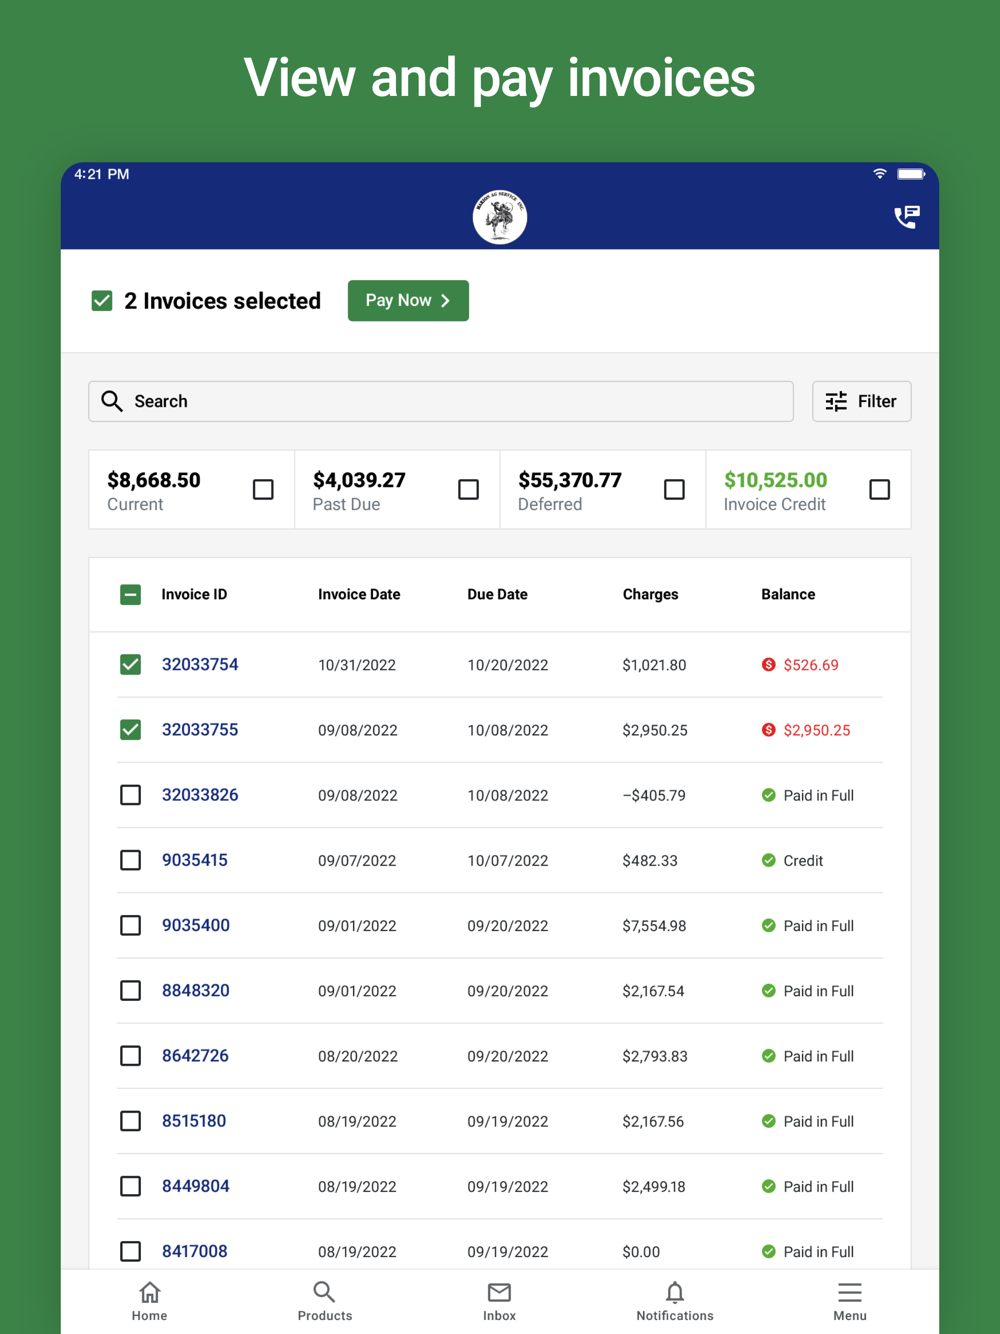This screenshot has height=1334, width=1000.
Task: Open invoice 9035415 link
Action: pyautogui.click(x=195, y=860)
